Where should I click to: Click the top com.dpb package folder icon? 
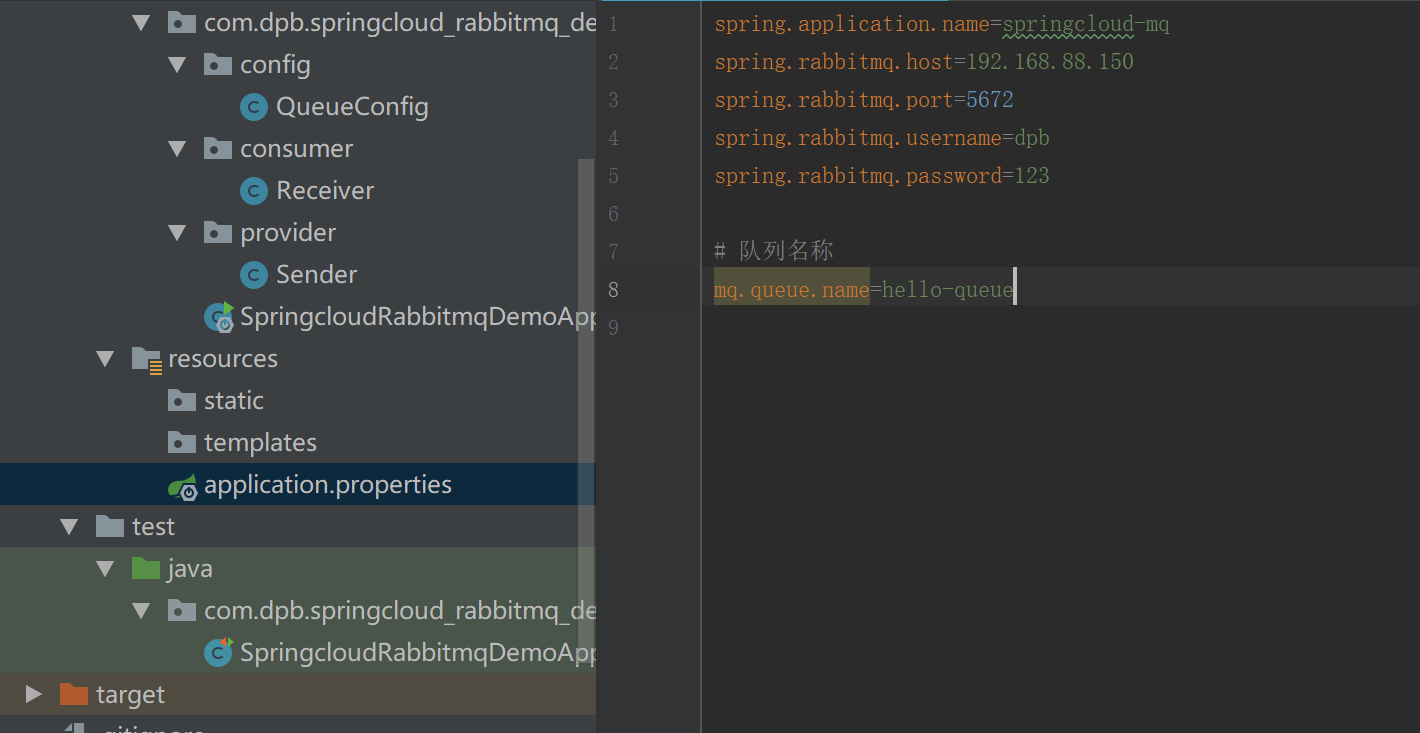point(182,23)
